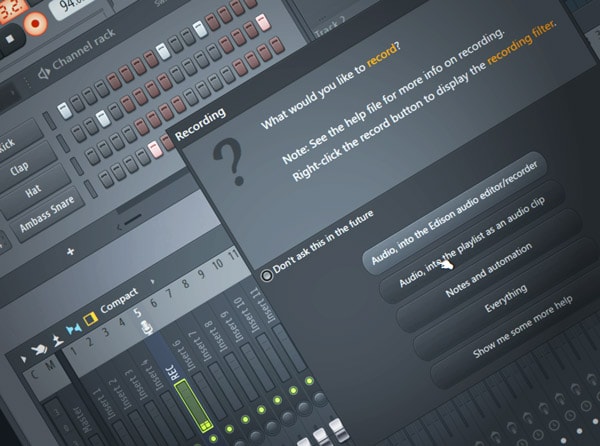This screenshot has height=446, width=600.
Task: Choose Notes and automation recording option
Action: 489,270
